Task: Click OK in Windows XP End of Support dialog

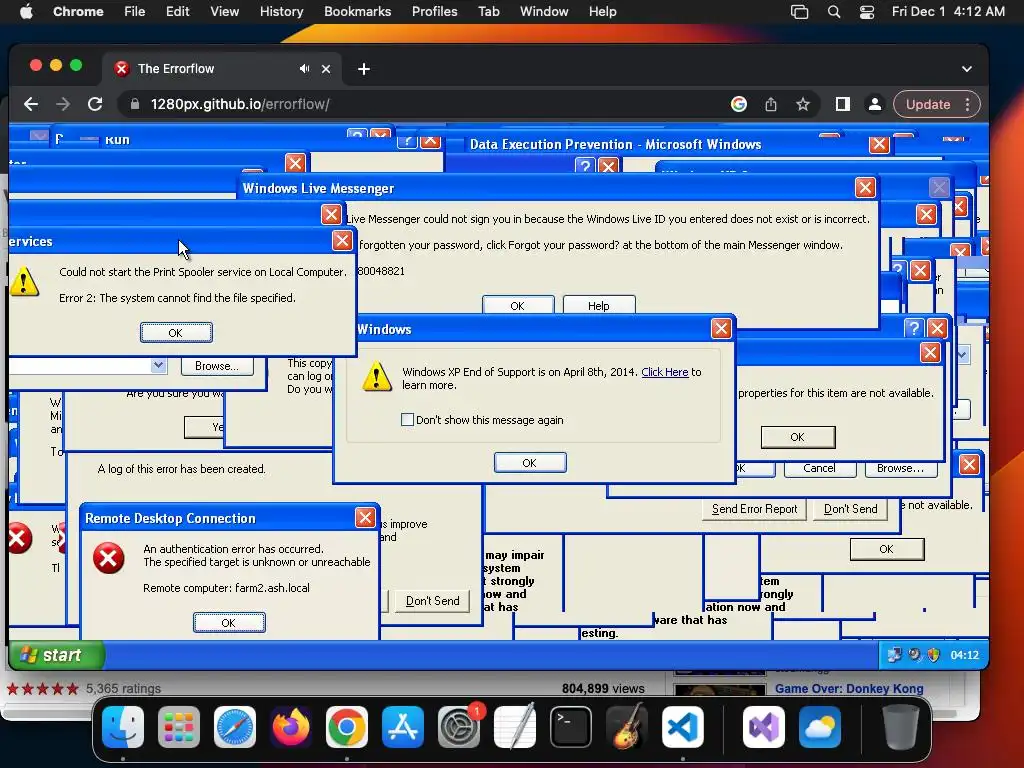Action: point(530,462)
